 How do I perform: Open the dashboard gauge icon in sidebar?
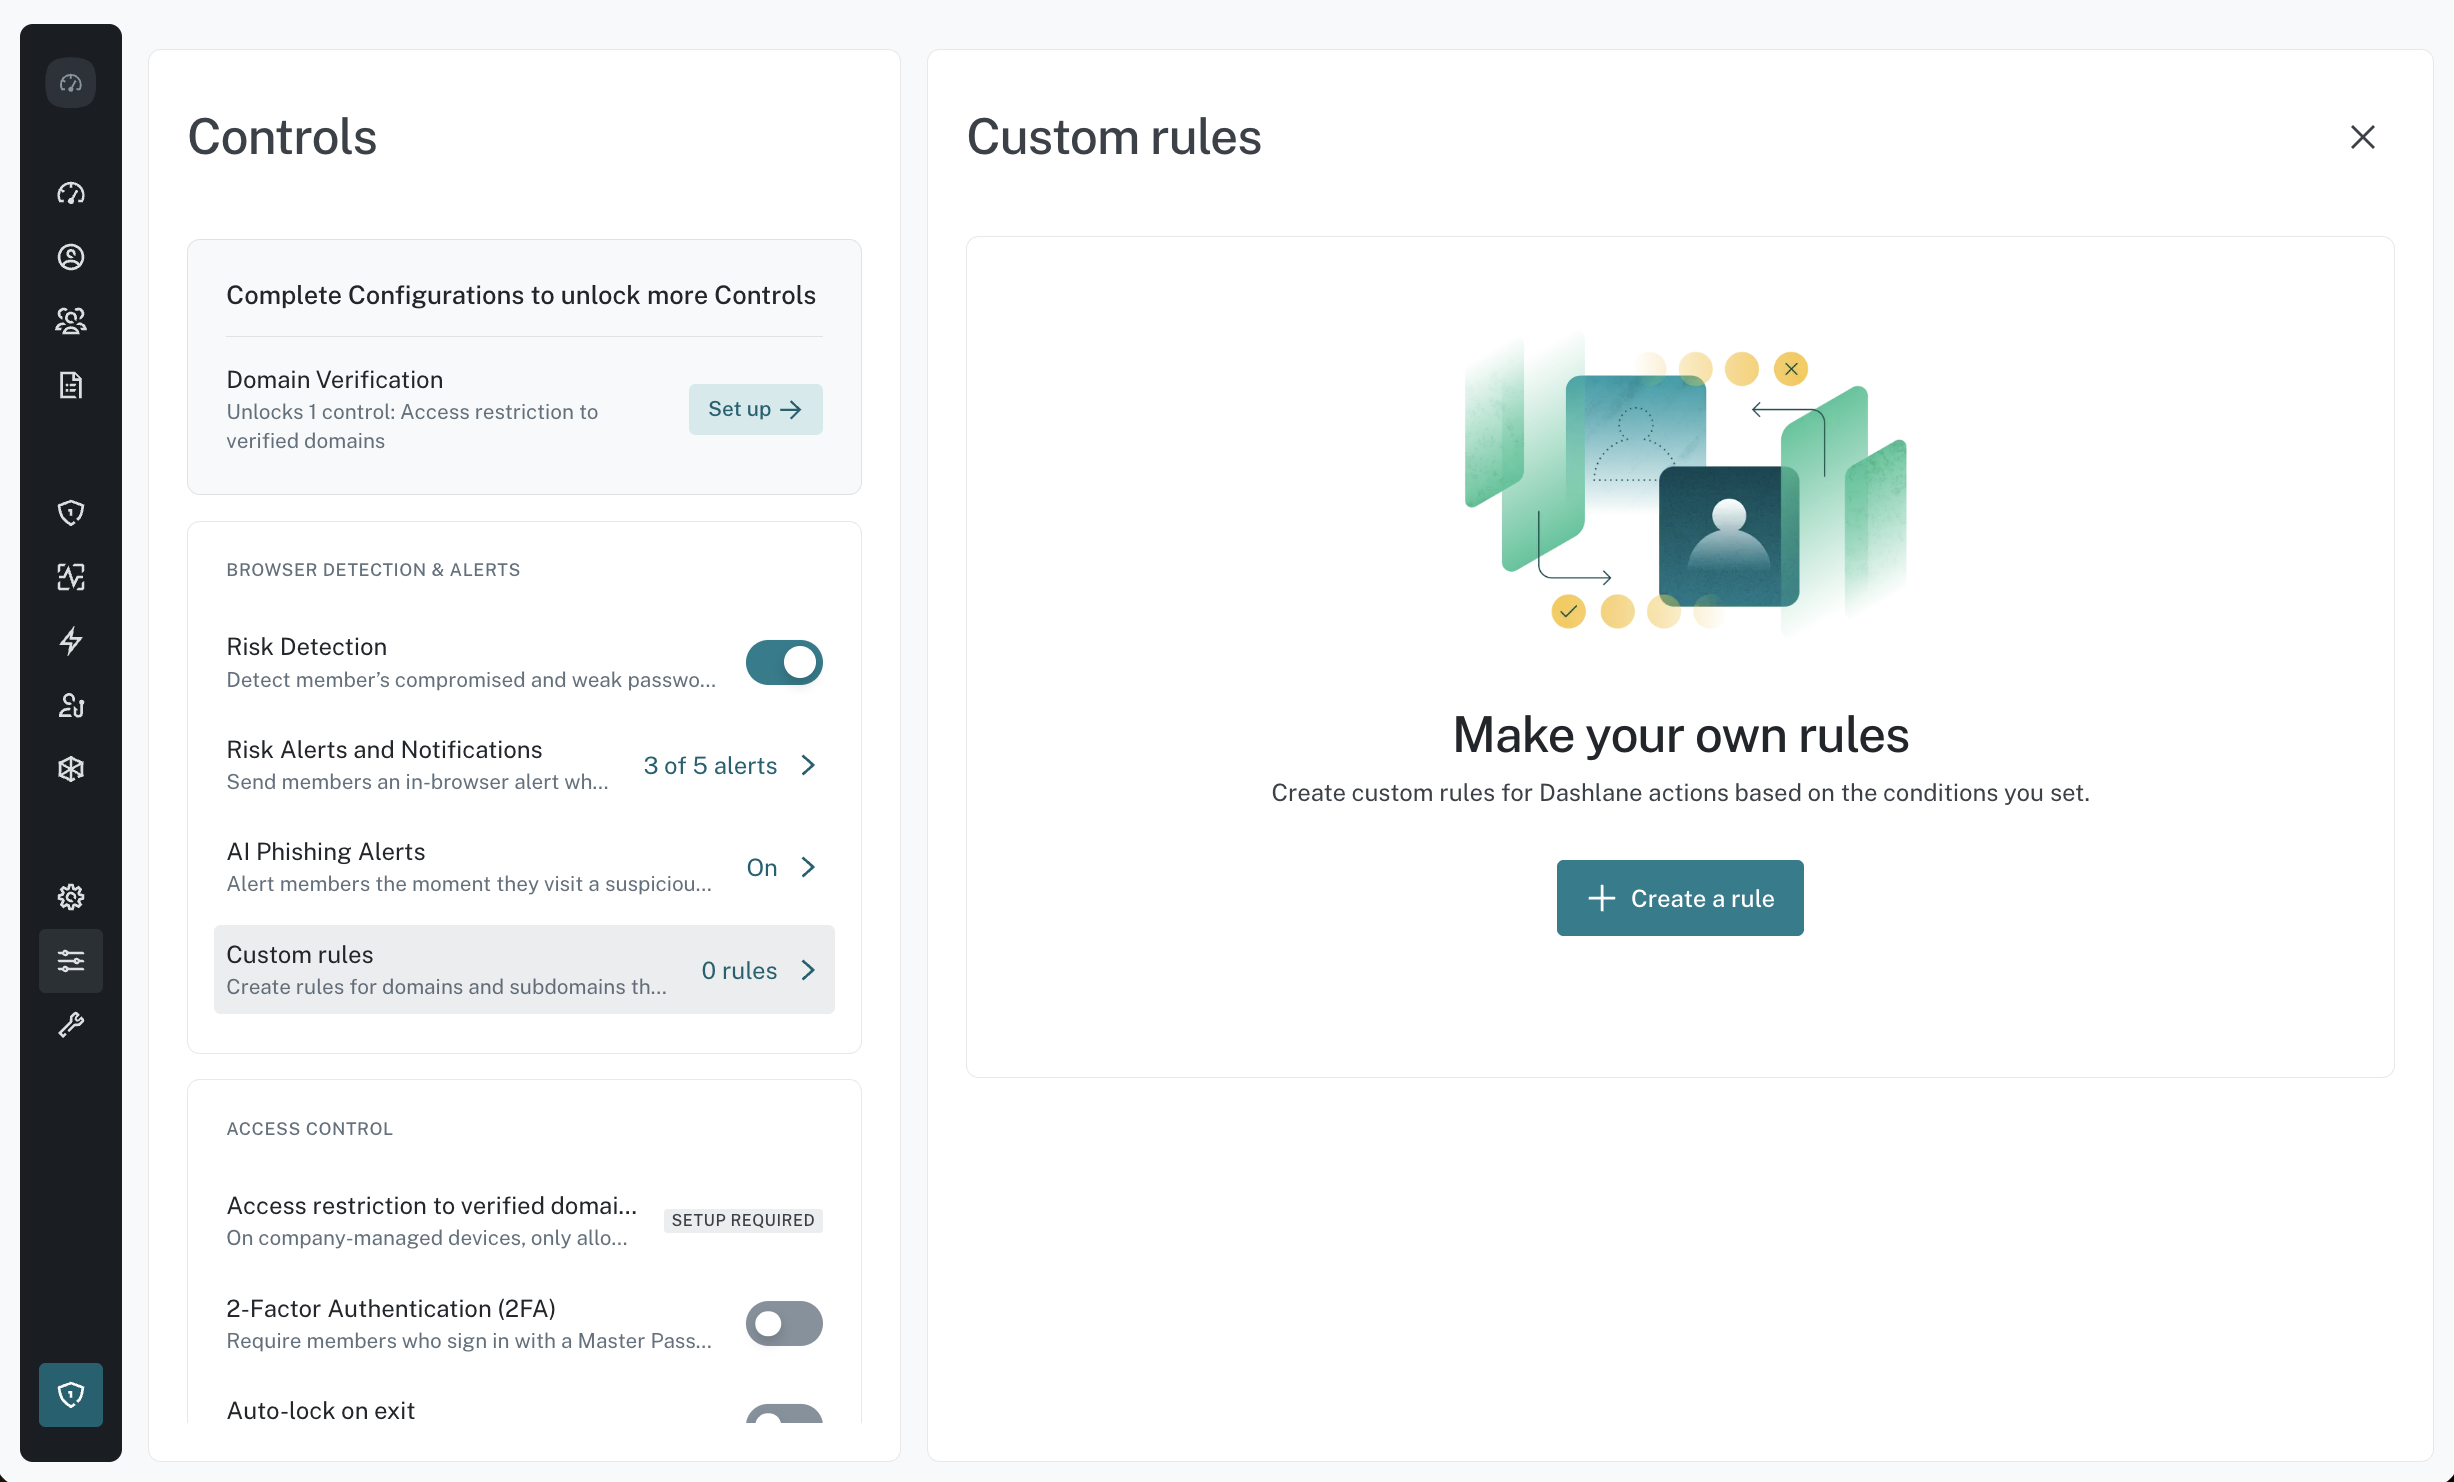71,193
